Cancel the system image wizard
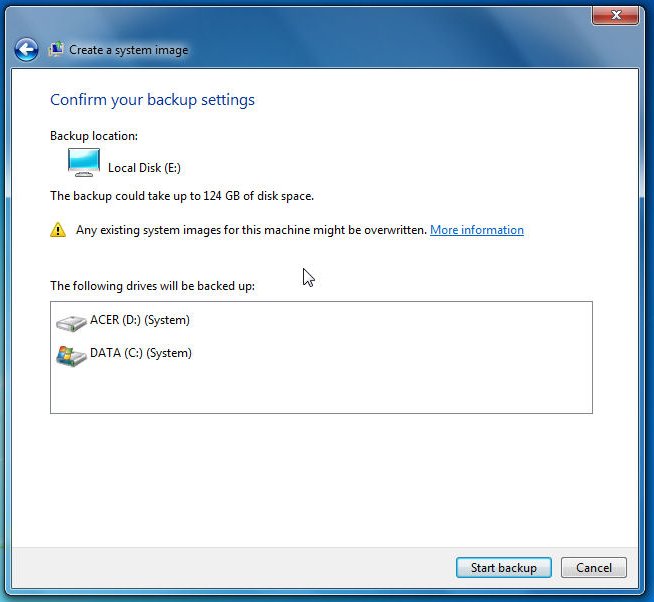The image size is (654, 602). [593, 567]
